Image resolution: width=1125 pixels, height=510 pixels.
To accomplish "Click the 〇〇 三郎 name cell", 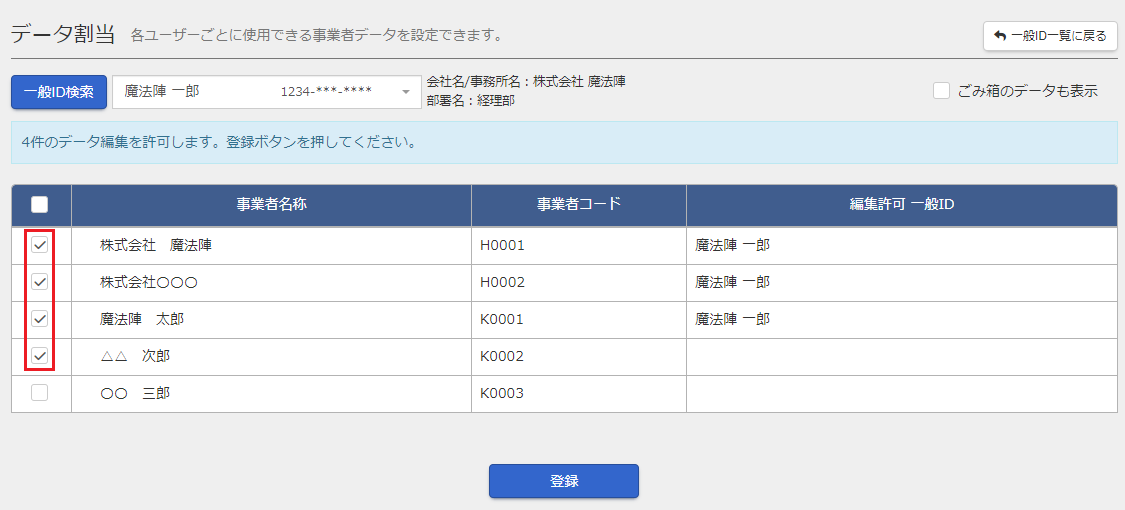I will [x=272, y=393].
